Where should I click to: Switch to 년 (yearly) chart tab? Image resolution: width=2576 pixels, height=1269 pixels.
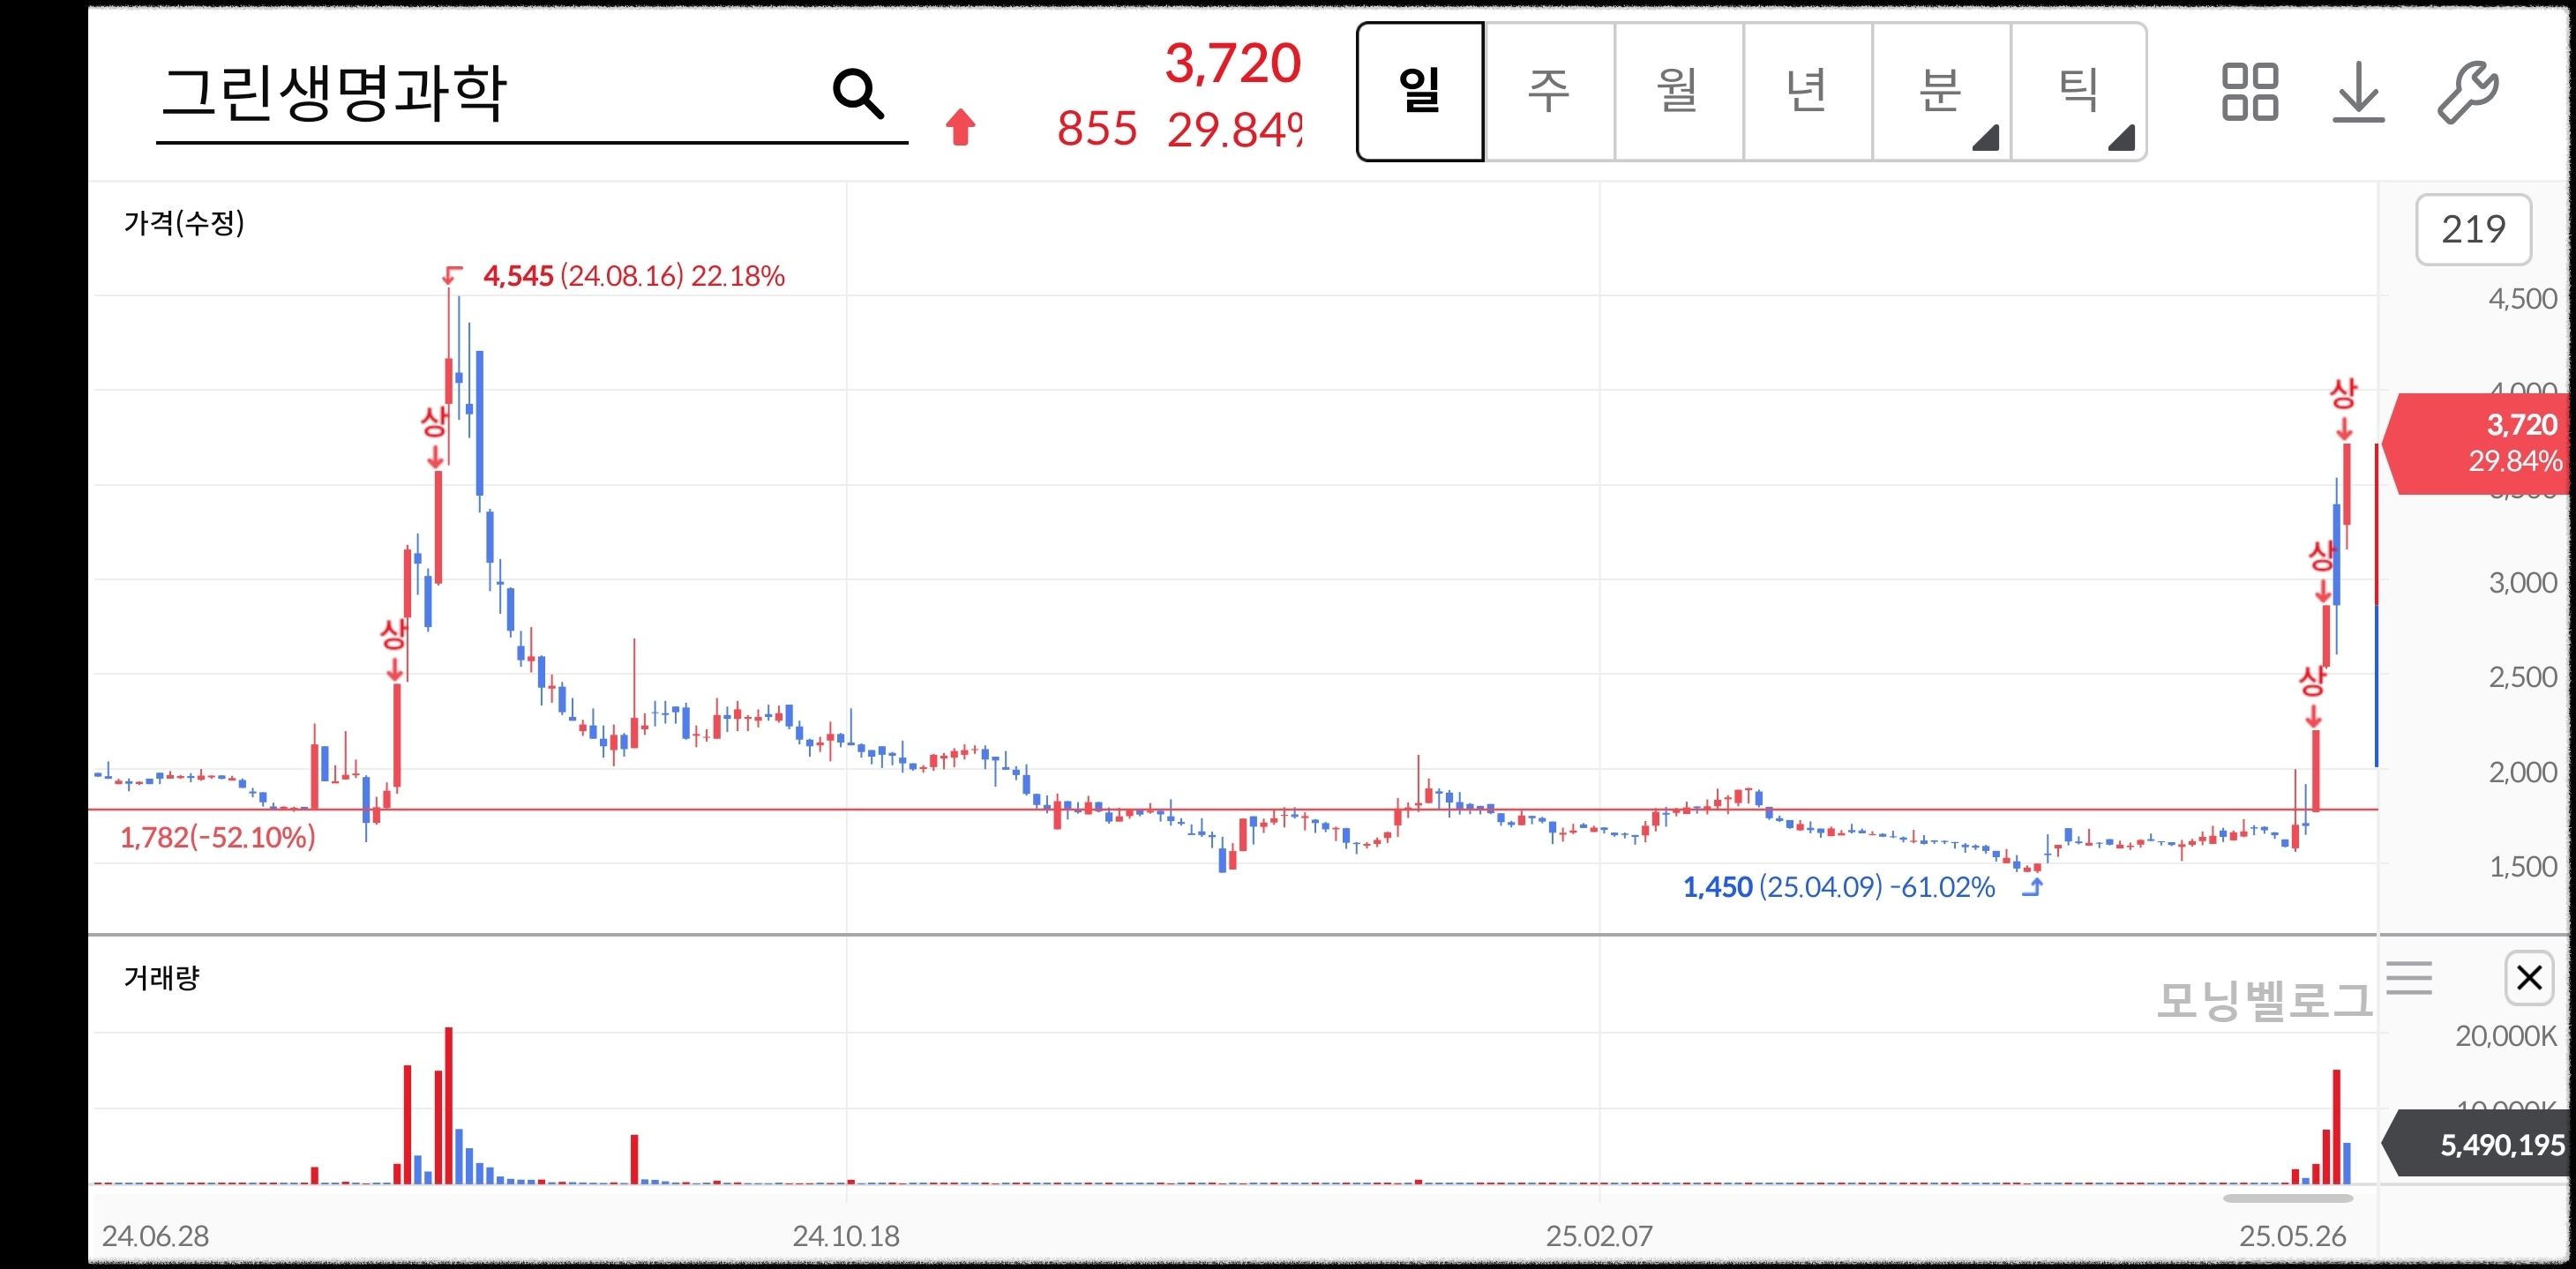(x=1807, y=92)
